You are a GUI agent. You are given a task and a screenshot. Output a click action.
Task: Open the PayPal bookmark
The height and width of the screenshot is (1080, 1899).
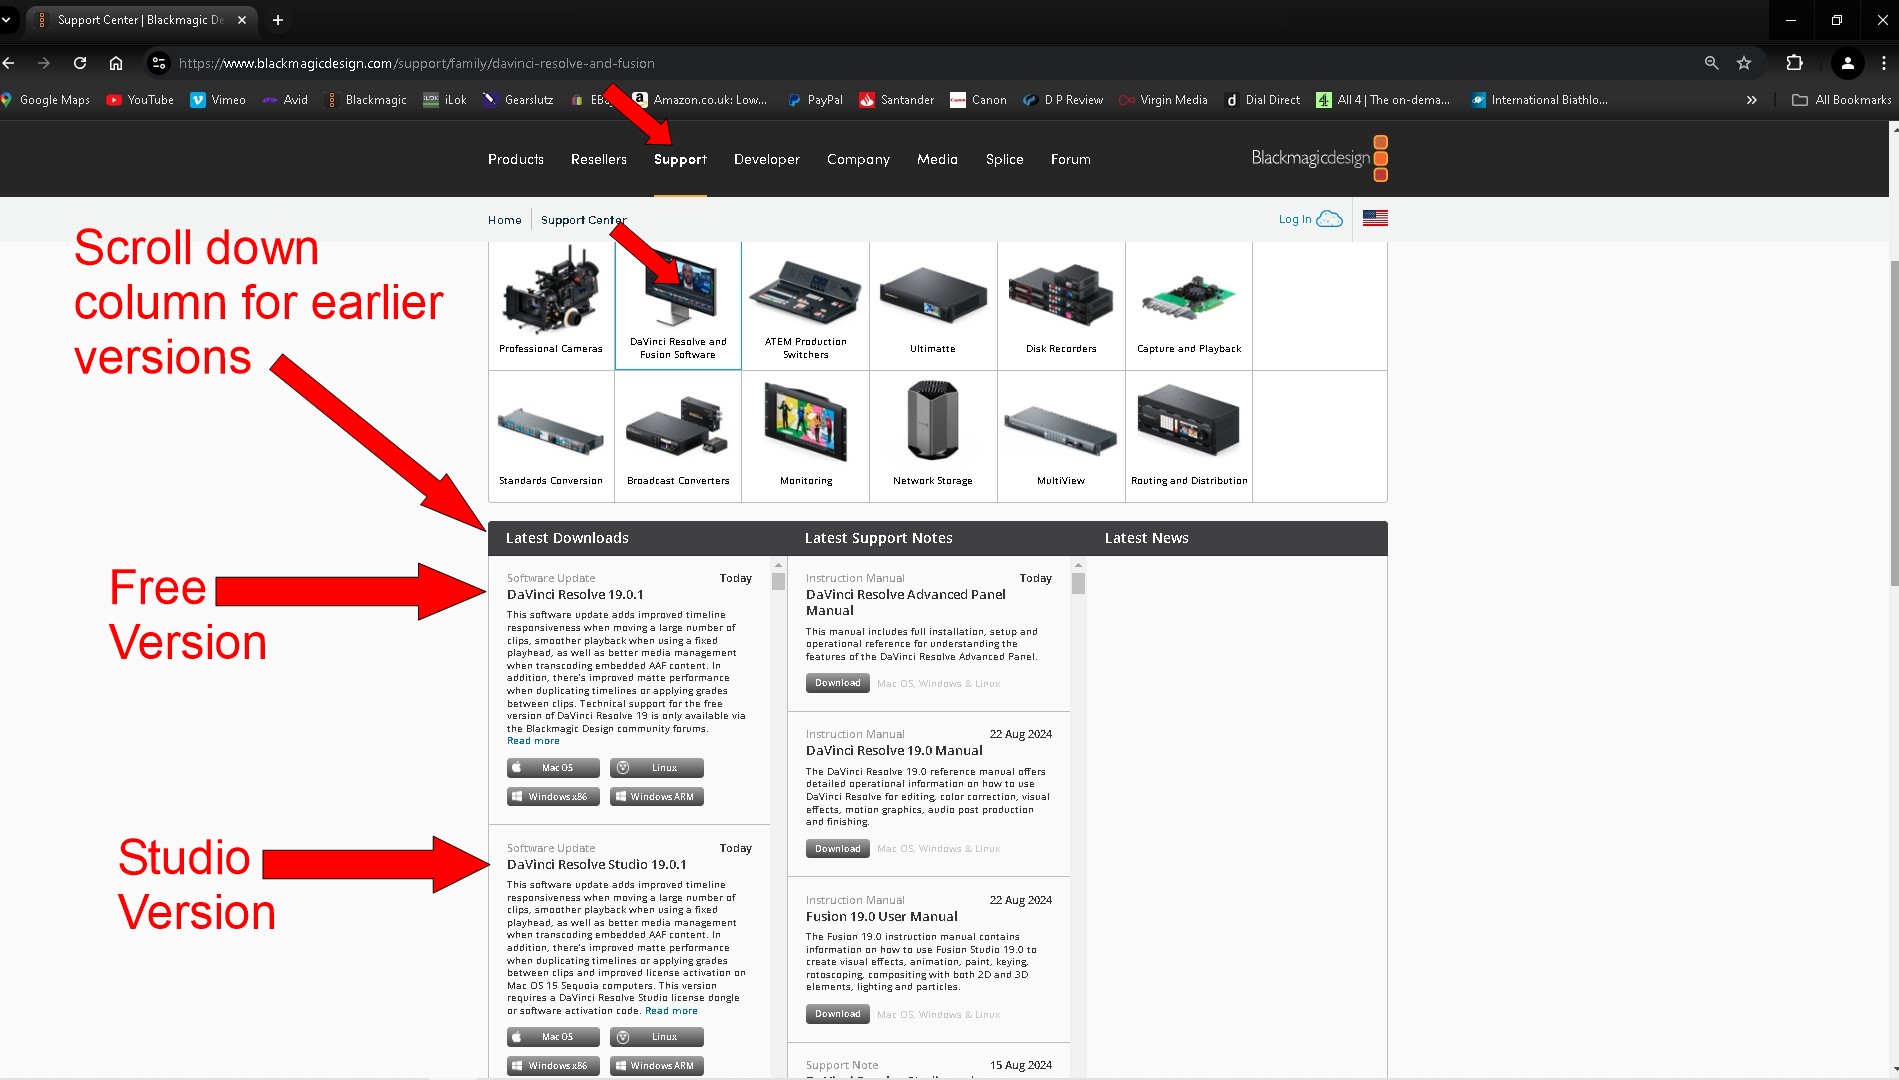pos(815,100)
